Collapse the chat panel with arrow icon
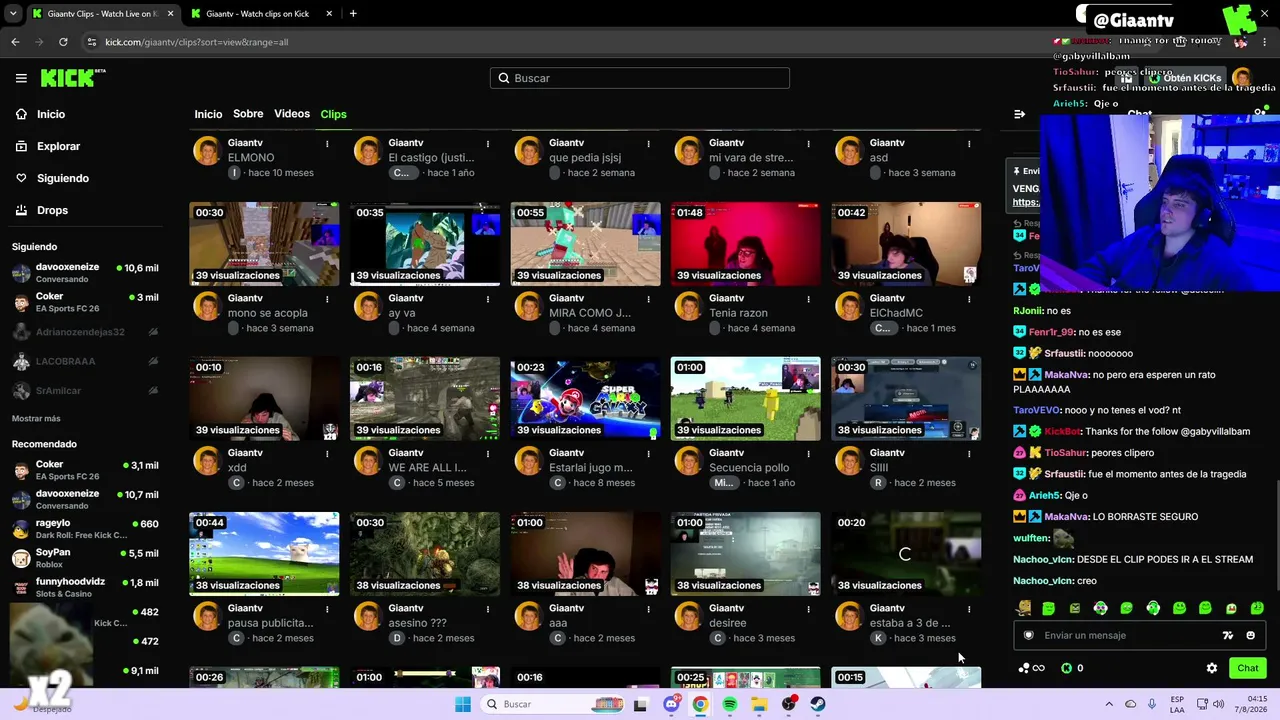This screenshot has width=1280, height=720. tap(1019, 114)
